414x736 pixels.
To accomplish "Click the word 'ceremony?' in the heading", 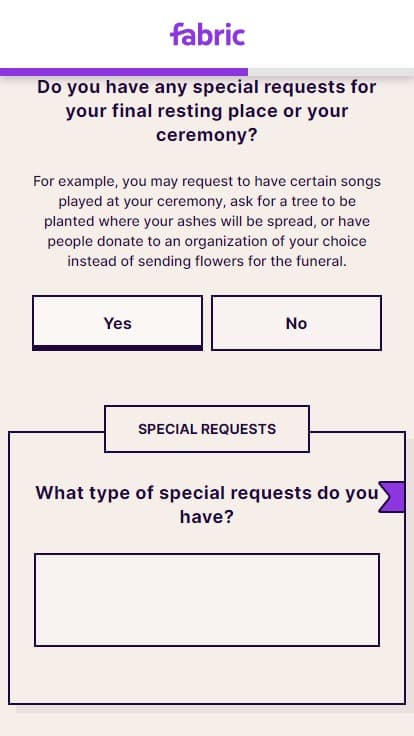I will click(x=207, y=136).
